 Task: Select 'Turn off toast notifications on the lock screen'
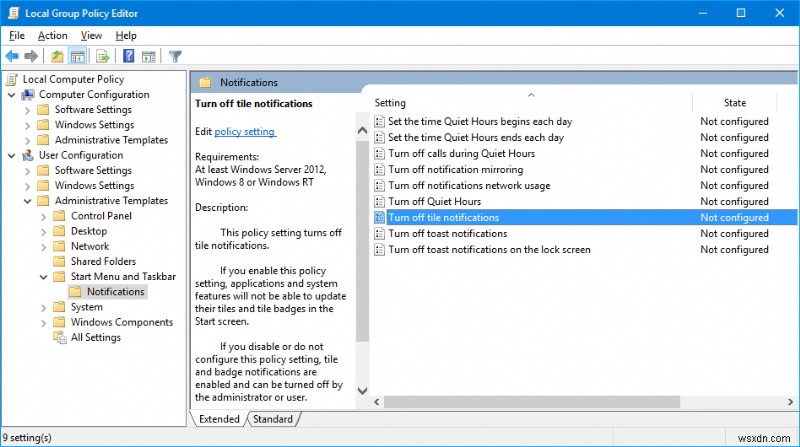489,250
